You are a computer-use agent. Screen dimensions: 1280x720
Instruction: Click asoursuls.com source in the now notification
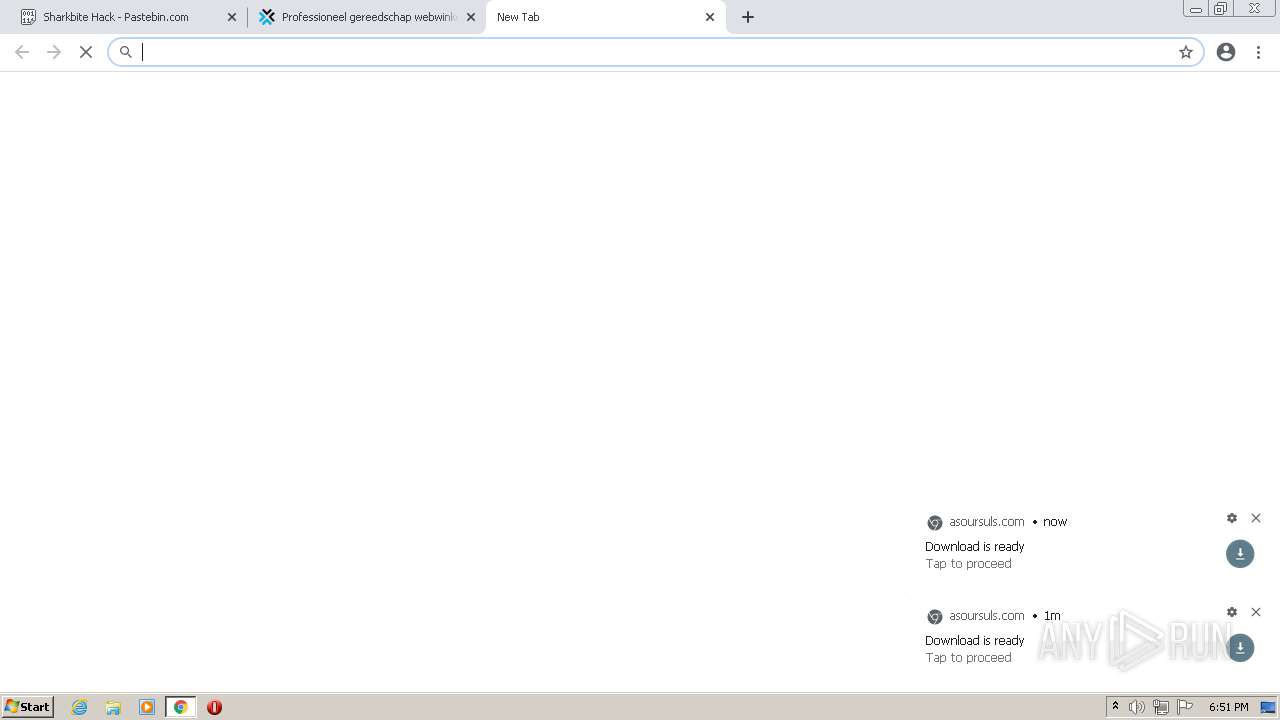[x=987, y=521]
